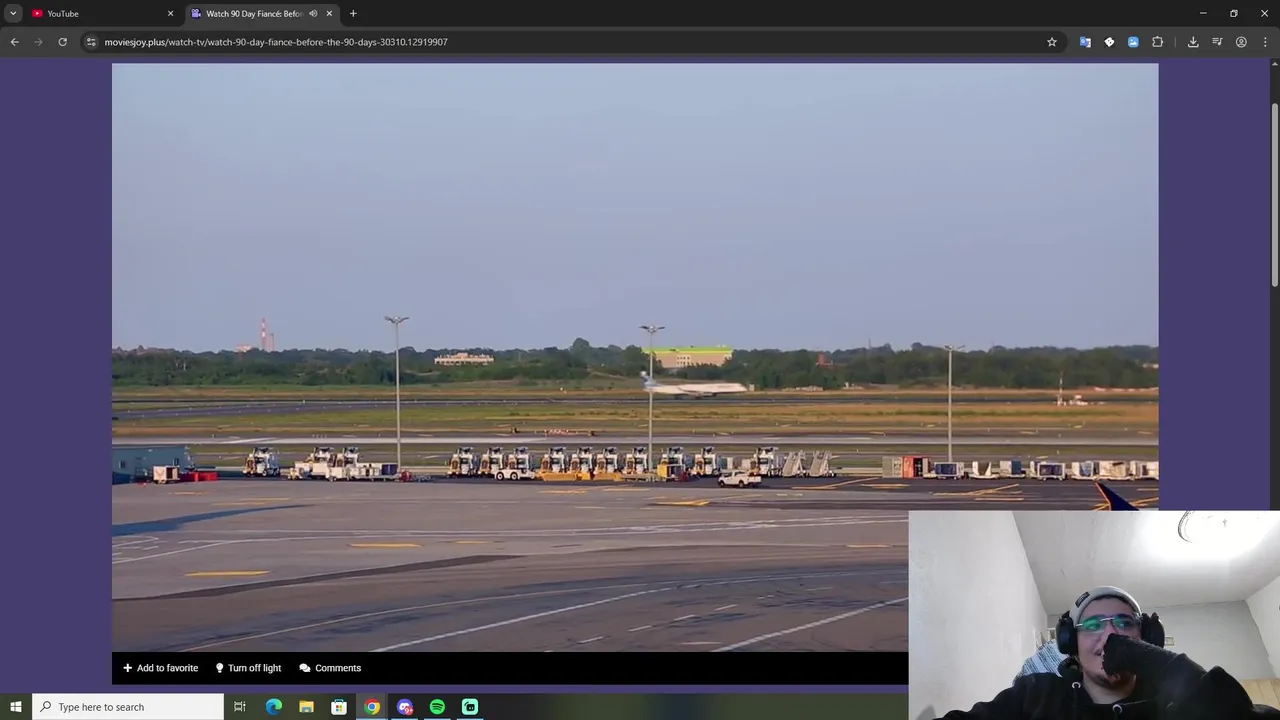The height and width of the screenshot is (720, 1280).
Task: Reload the current page
Action: point(62,42)
